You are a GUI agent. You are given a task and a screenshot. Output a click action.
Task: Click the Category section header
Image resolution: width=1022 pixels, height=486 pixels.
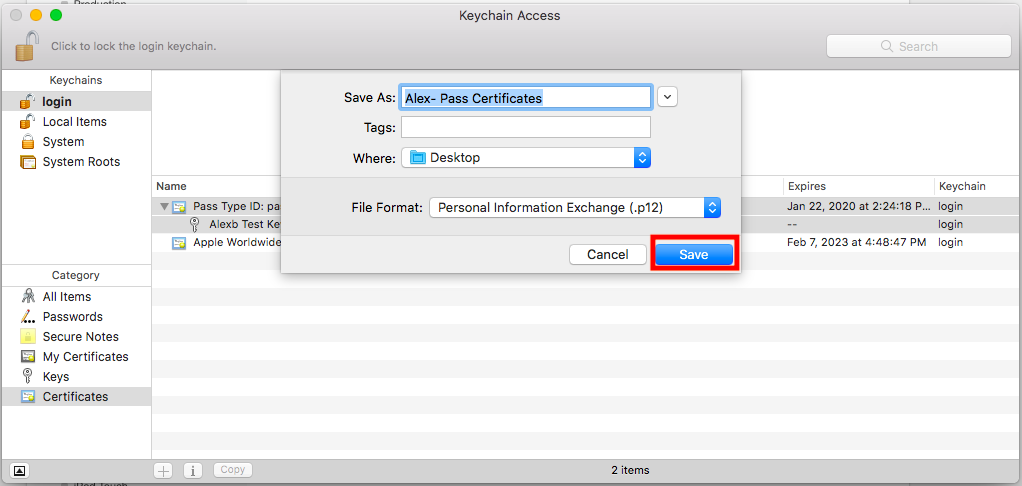(x=76, y=275)
